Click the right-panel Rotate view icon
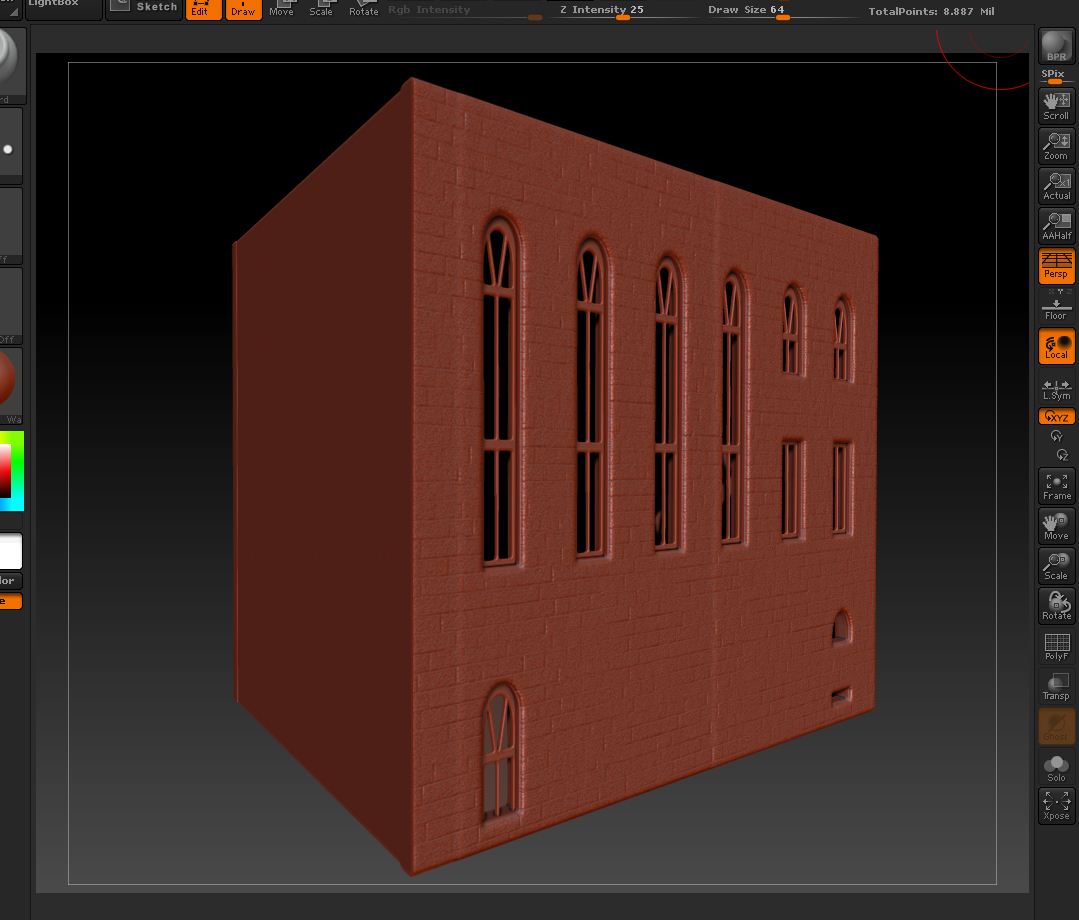 pos(1056,606)
